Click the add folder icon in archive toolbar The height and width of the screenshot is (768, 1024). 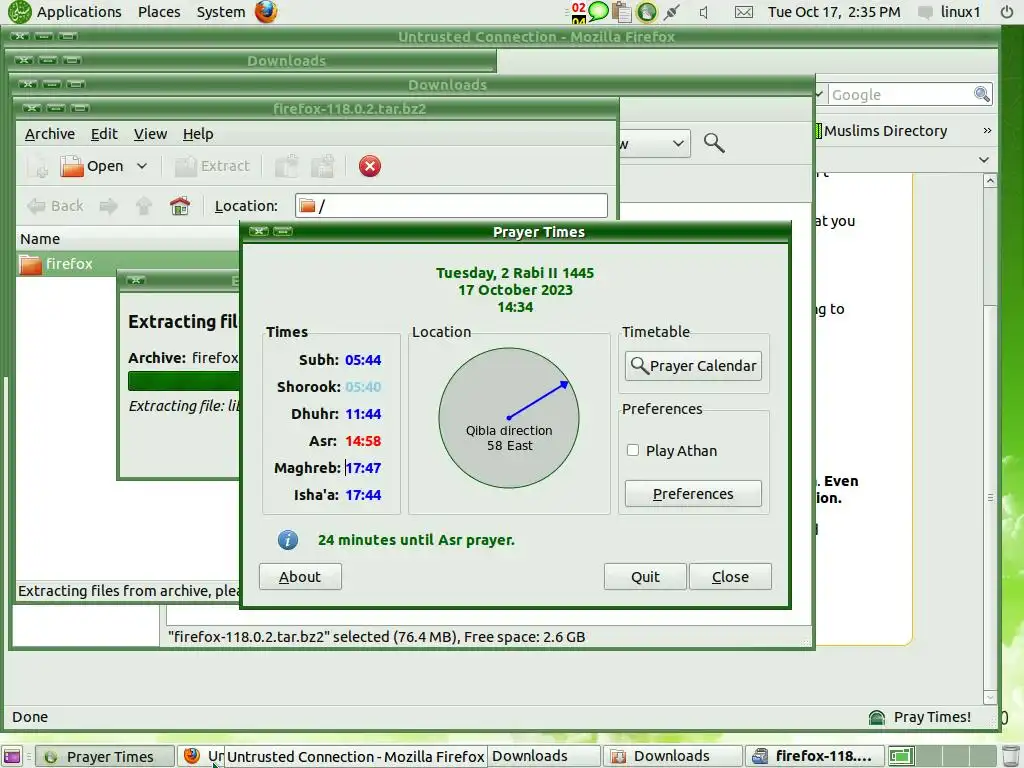[323, 166]
